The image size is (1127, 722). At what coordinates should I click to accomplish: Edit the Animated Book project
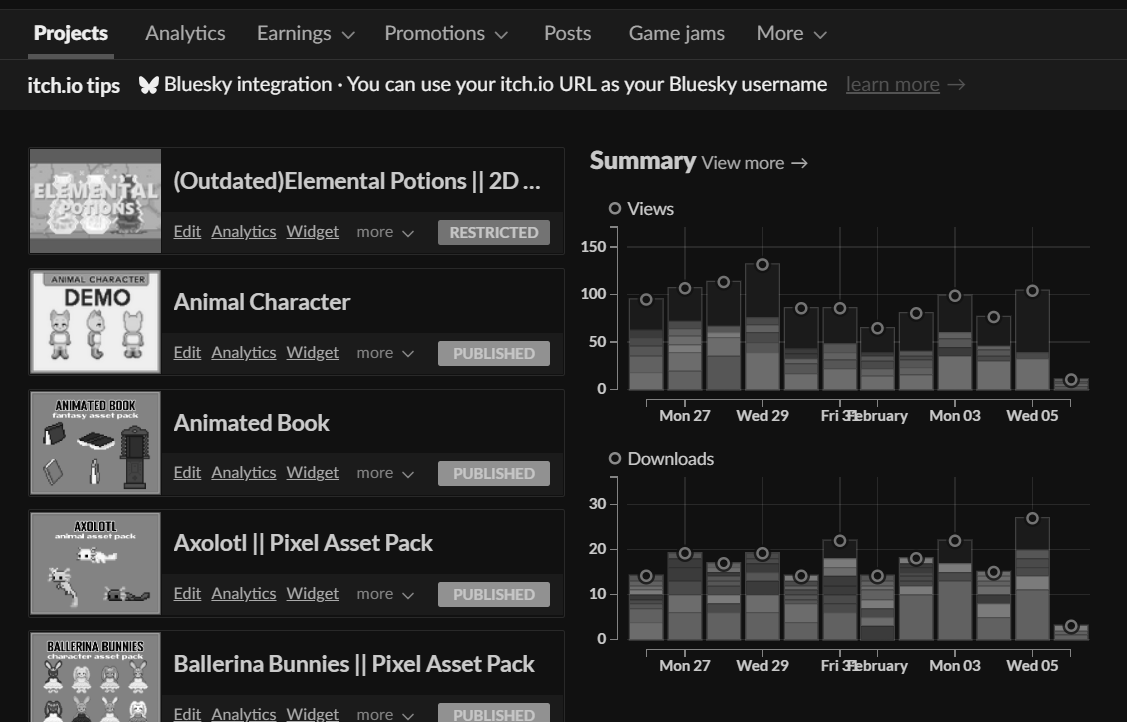click(x=187, y=472)
